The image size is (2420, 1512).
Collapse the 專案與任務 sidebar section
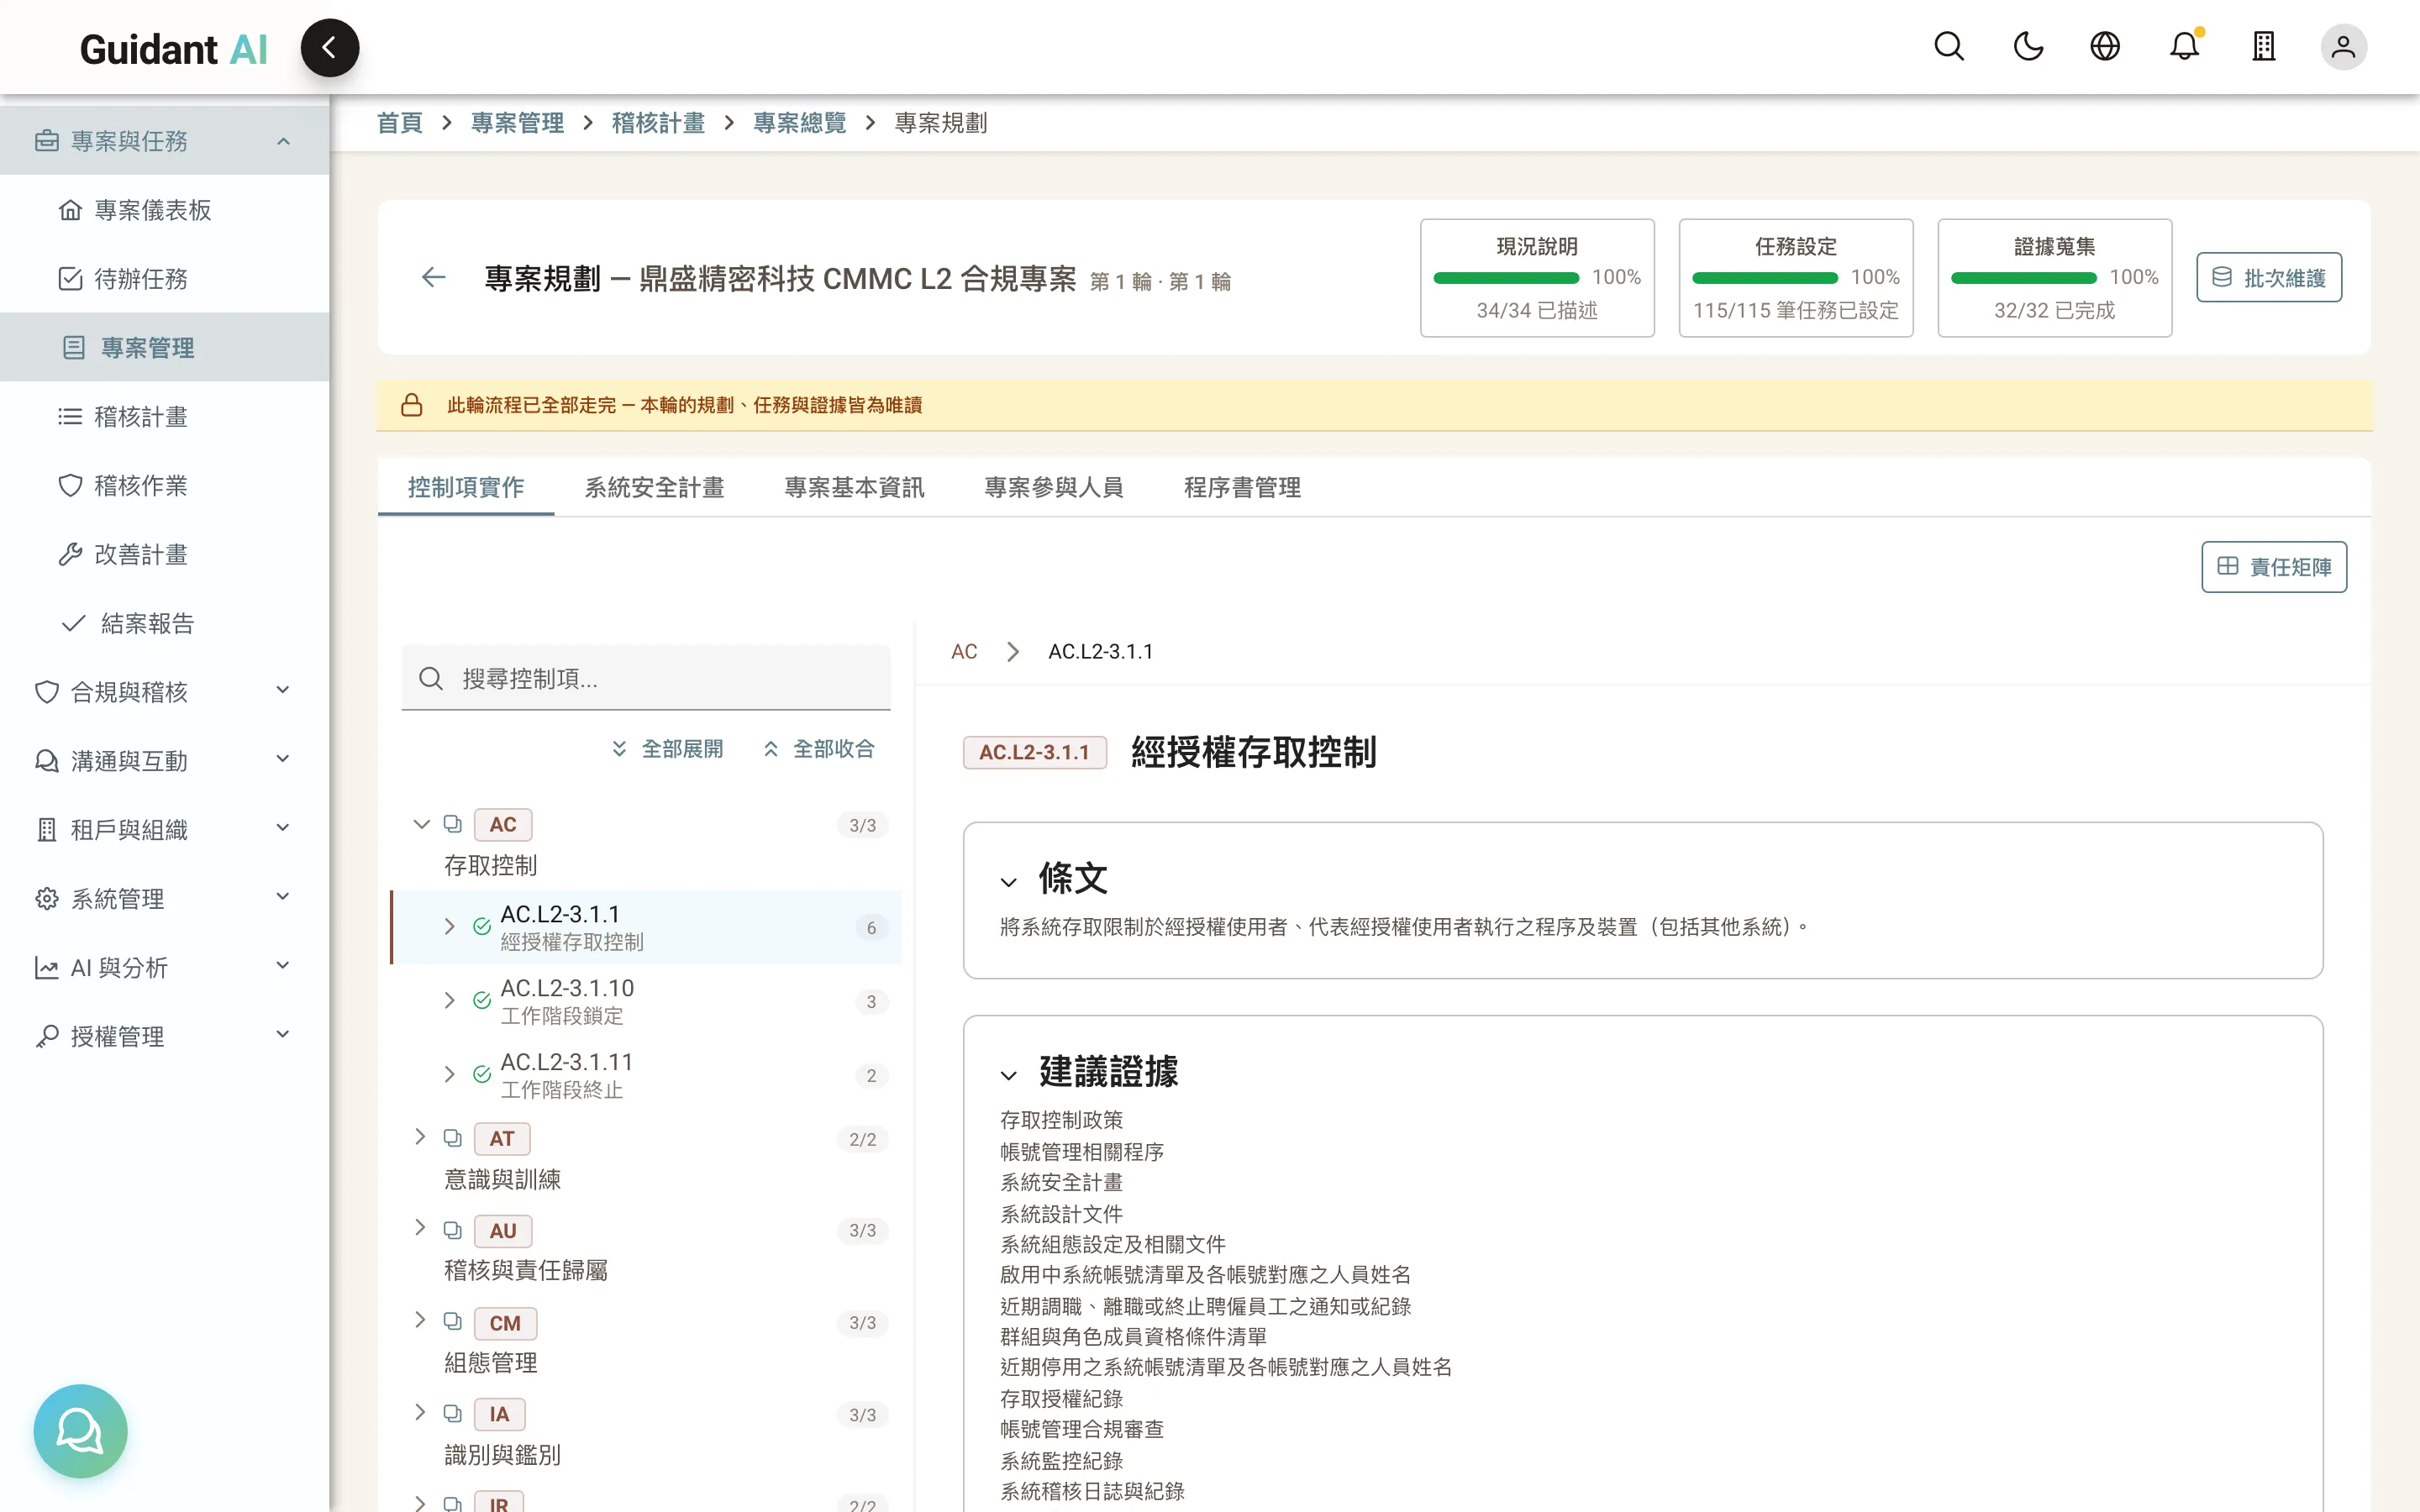[164, 141]
